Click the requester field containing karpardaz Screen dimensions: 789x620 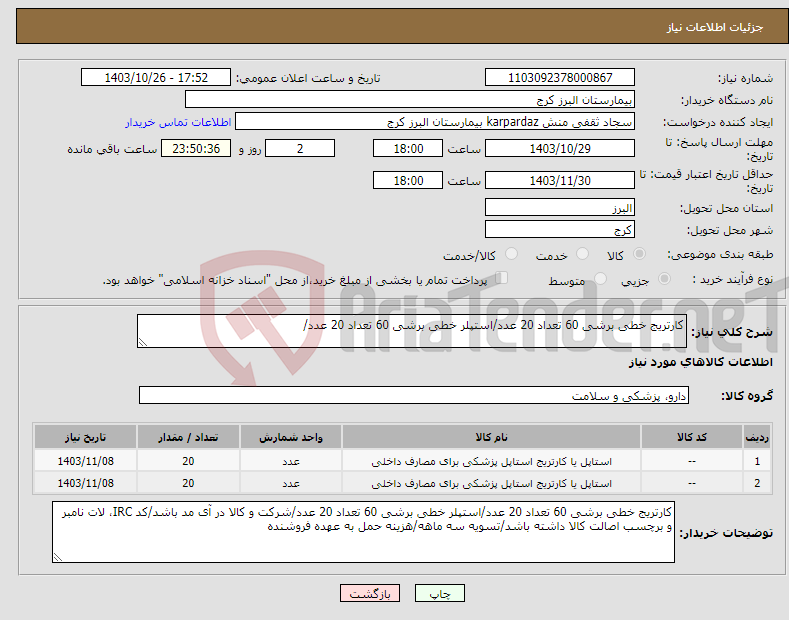[x=435, y=122]
